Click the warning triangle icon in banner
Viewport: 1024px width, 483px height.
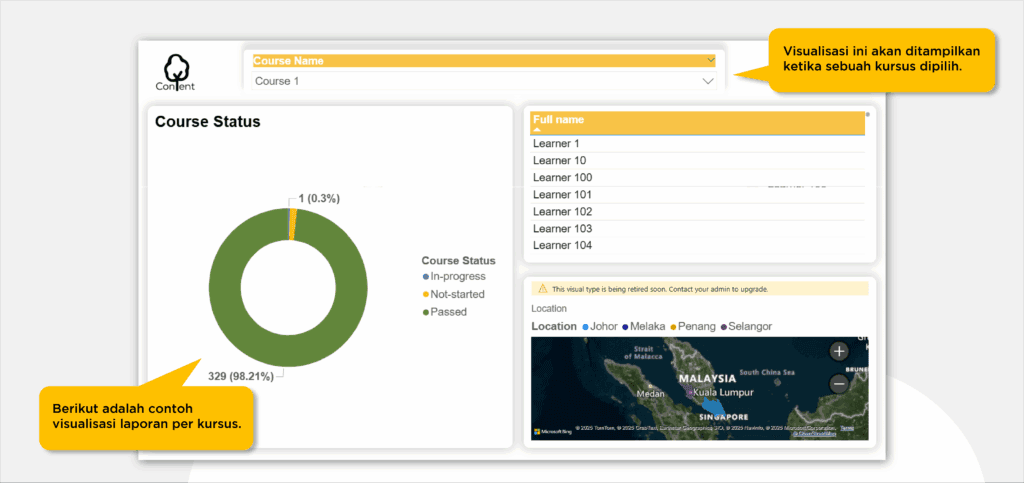click(542, 288)
